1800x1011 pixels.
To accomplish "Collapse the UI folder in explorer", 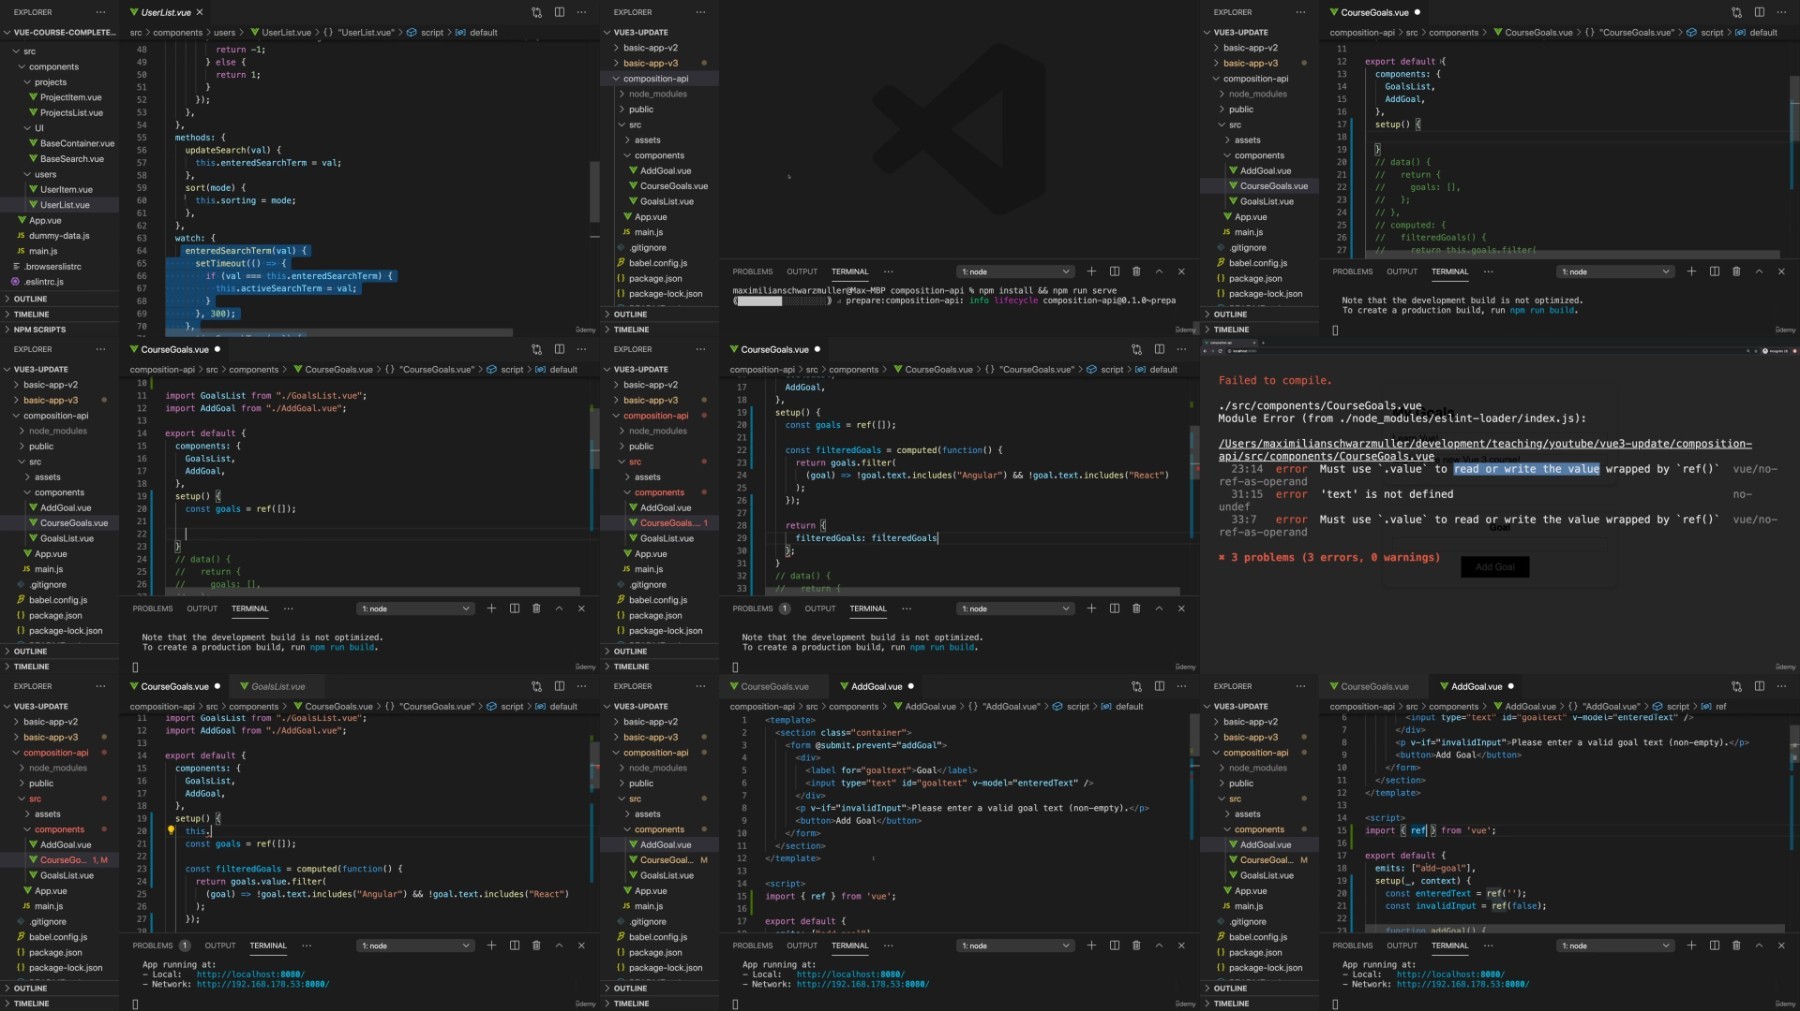I will click(27, 128).
